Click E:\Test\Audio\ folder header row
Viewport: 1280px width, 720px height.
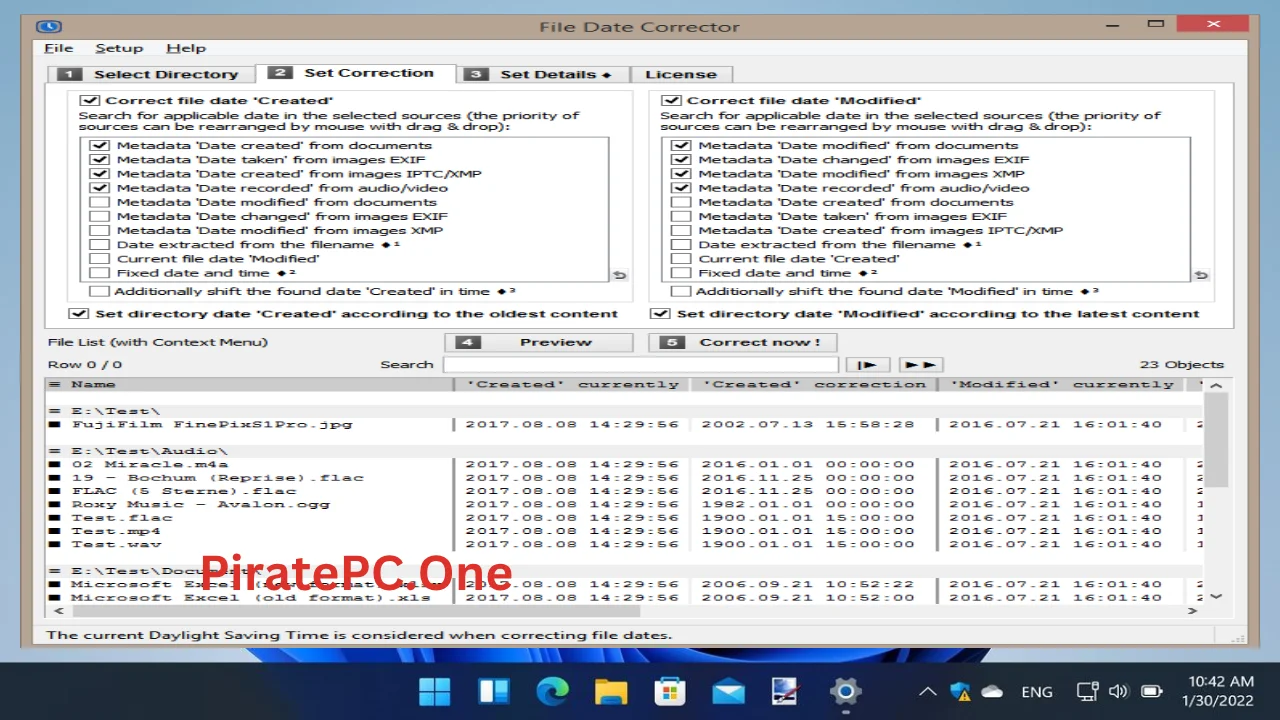click(624, 451)
